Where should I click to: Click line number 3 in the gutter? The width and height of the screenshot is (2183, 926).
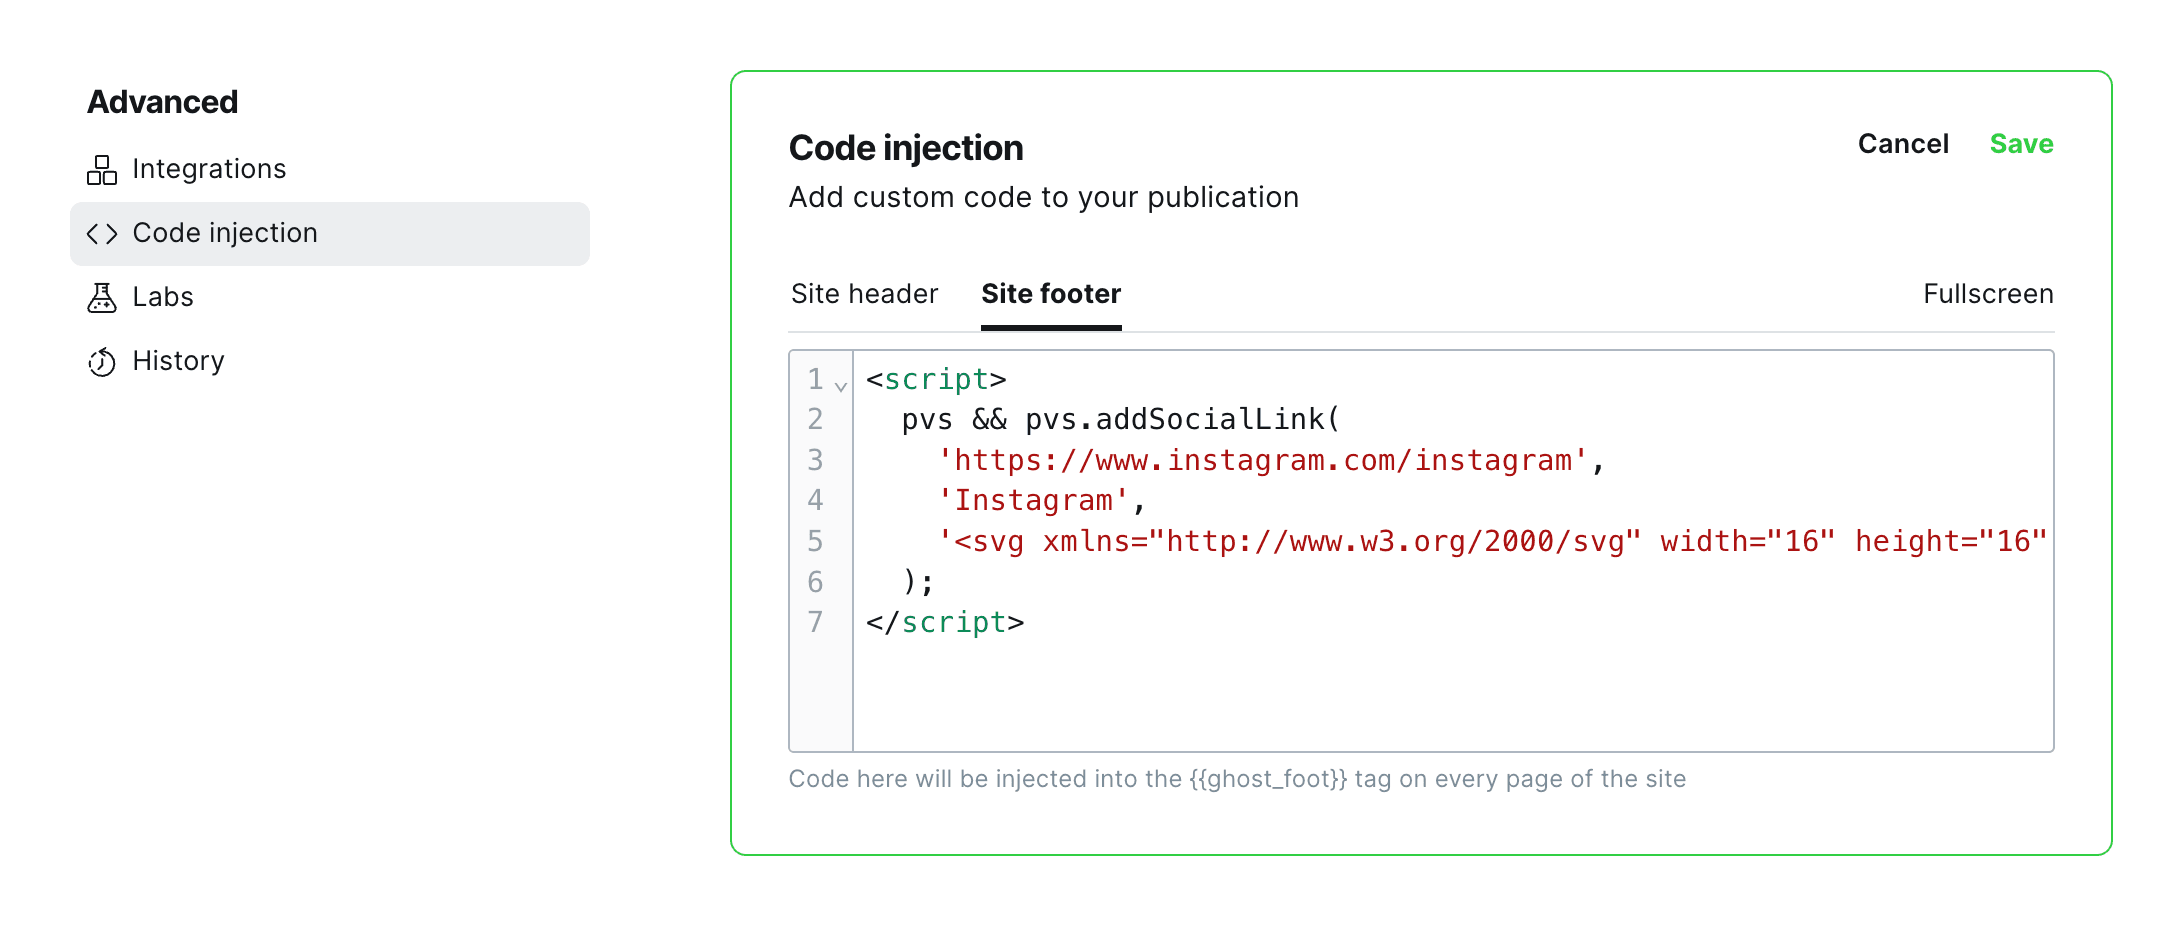pyautogui.click(x=814, y=460)
